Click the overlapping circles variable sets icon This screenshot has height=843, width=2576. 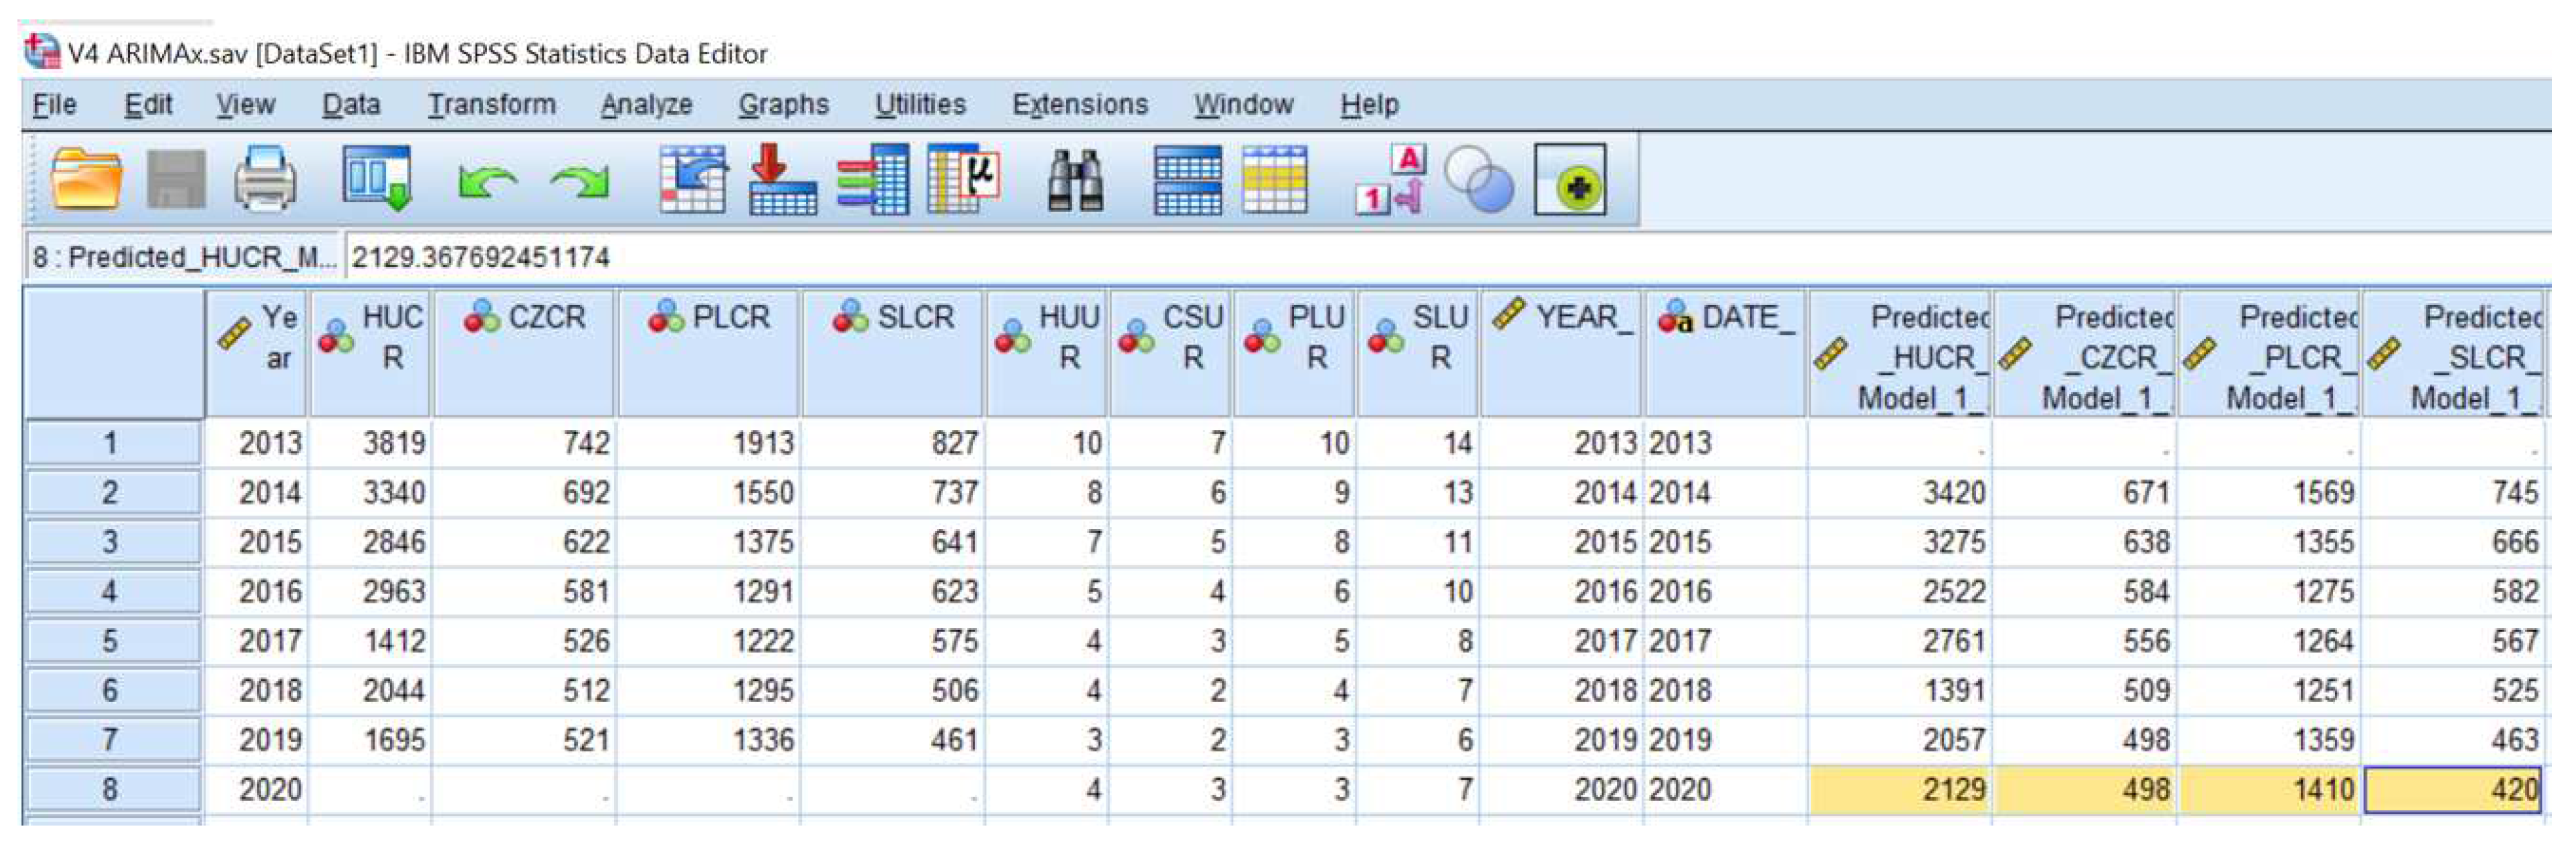pos(1479,181)
